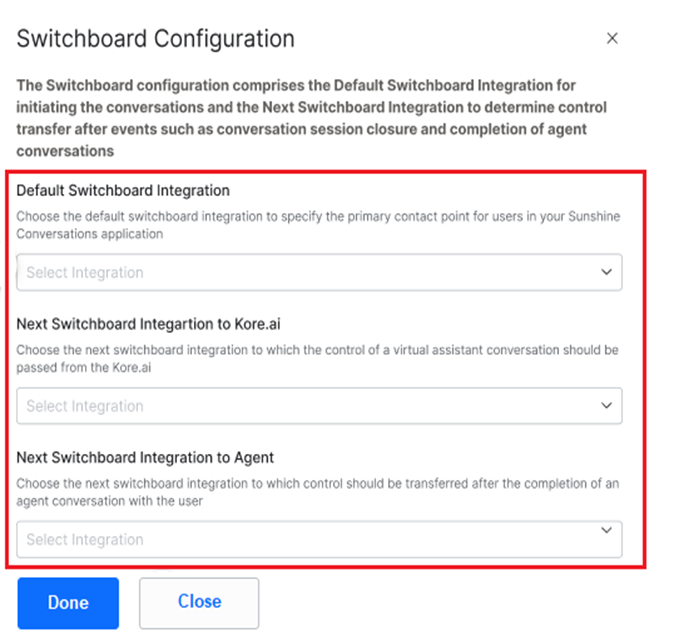
Task: Open the Next Switchboard Integration to Kore.ai dropdown
Action: click(319, 406)
